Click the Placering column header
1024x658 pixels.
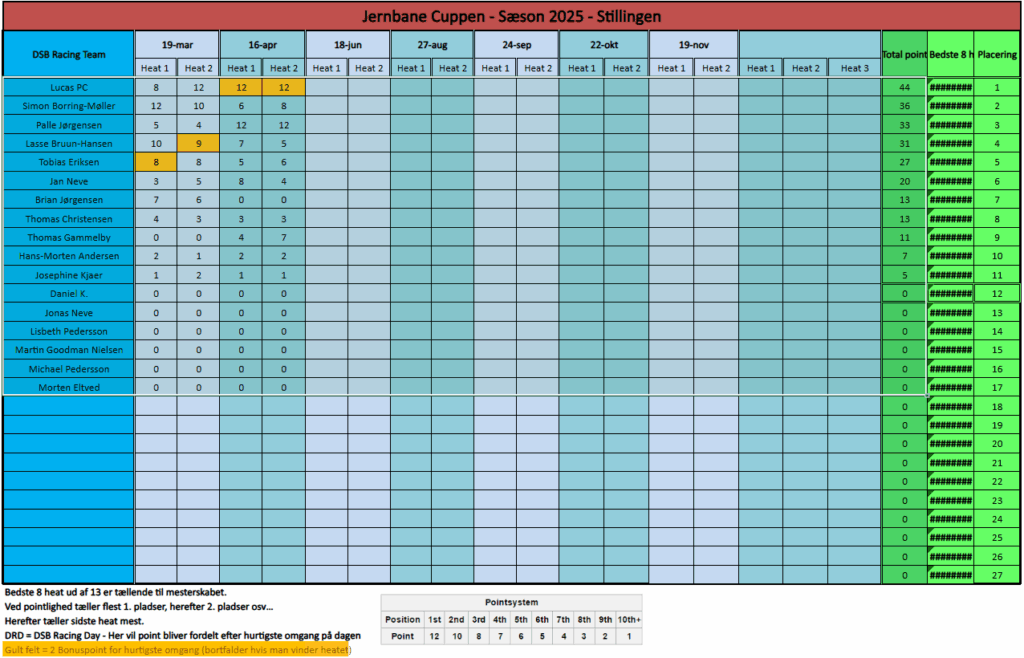point(997,54)
